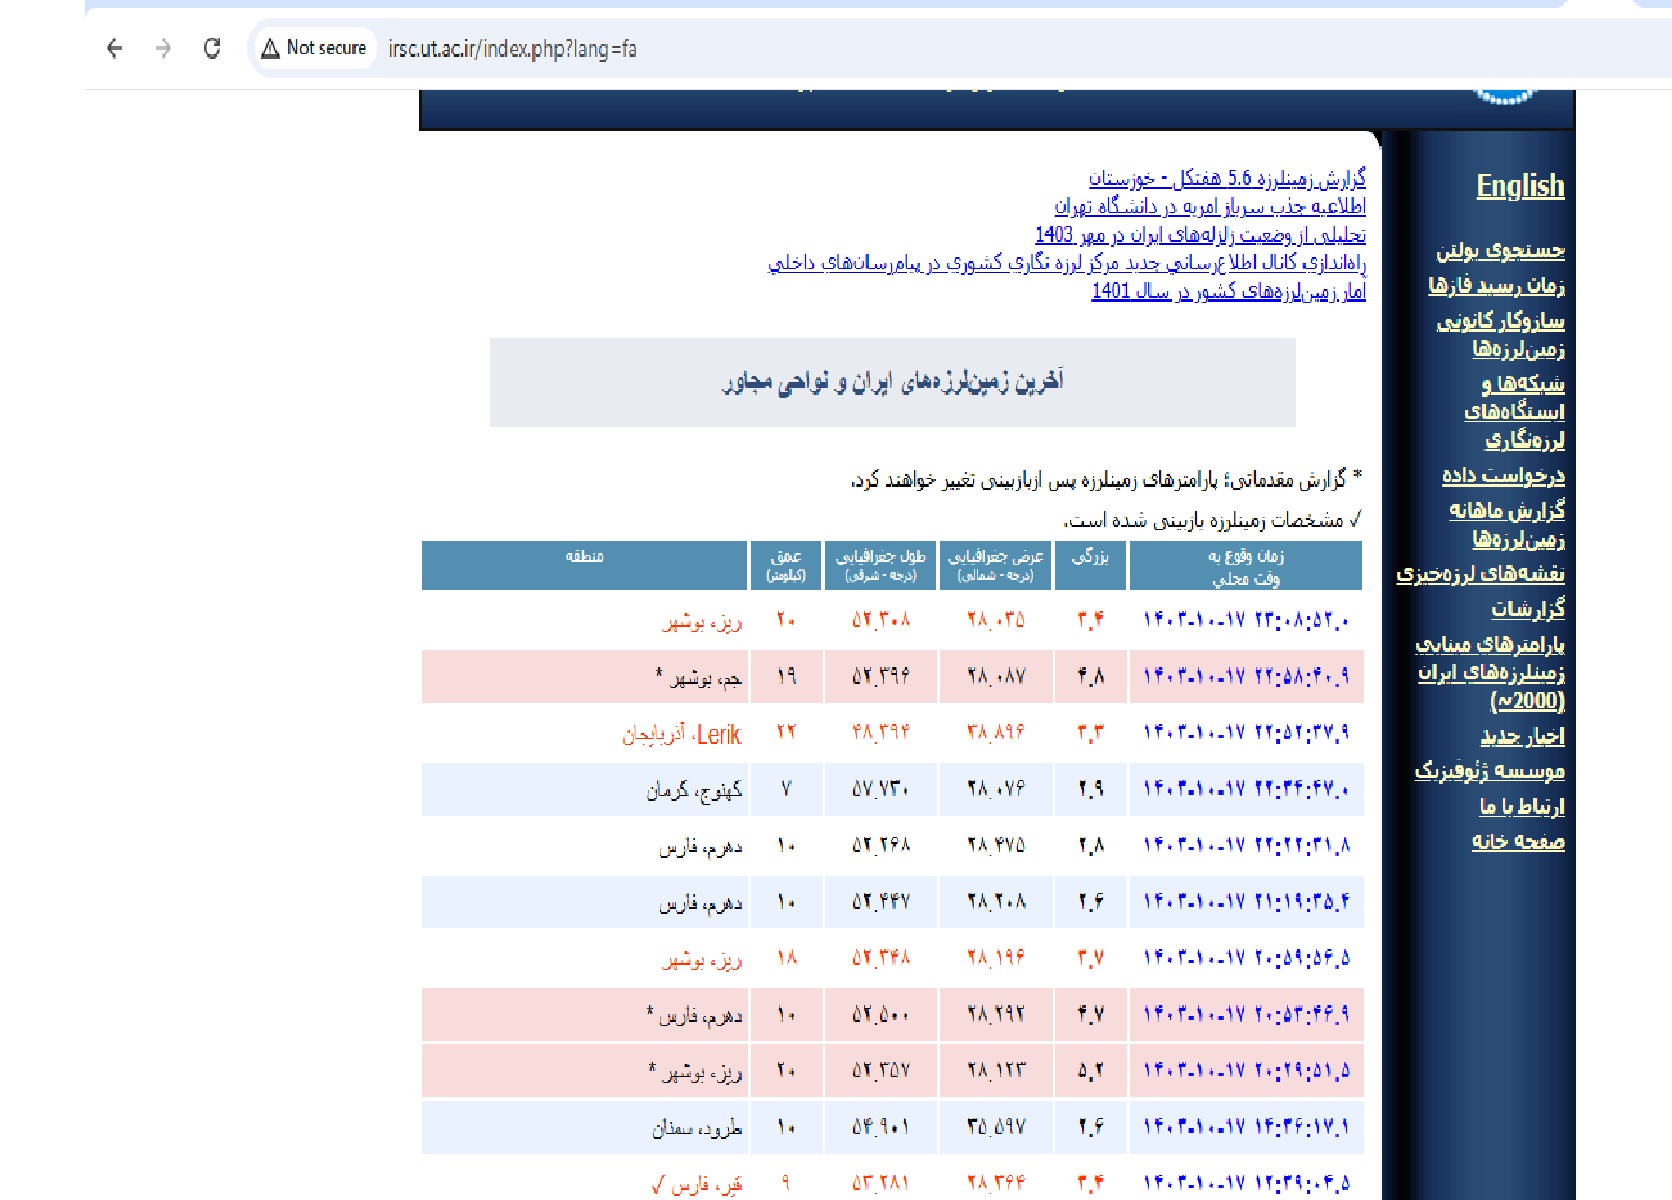
Task: Click magnitude ۴.۷ in the table
Action: [x=1090, y=1015]
